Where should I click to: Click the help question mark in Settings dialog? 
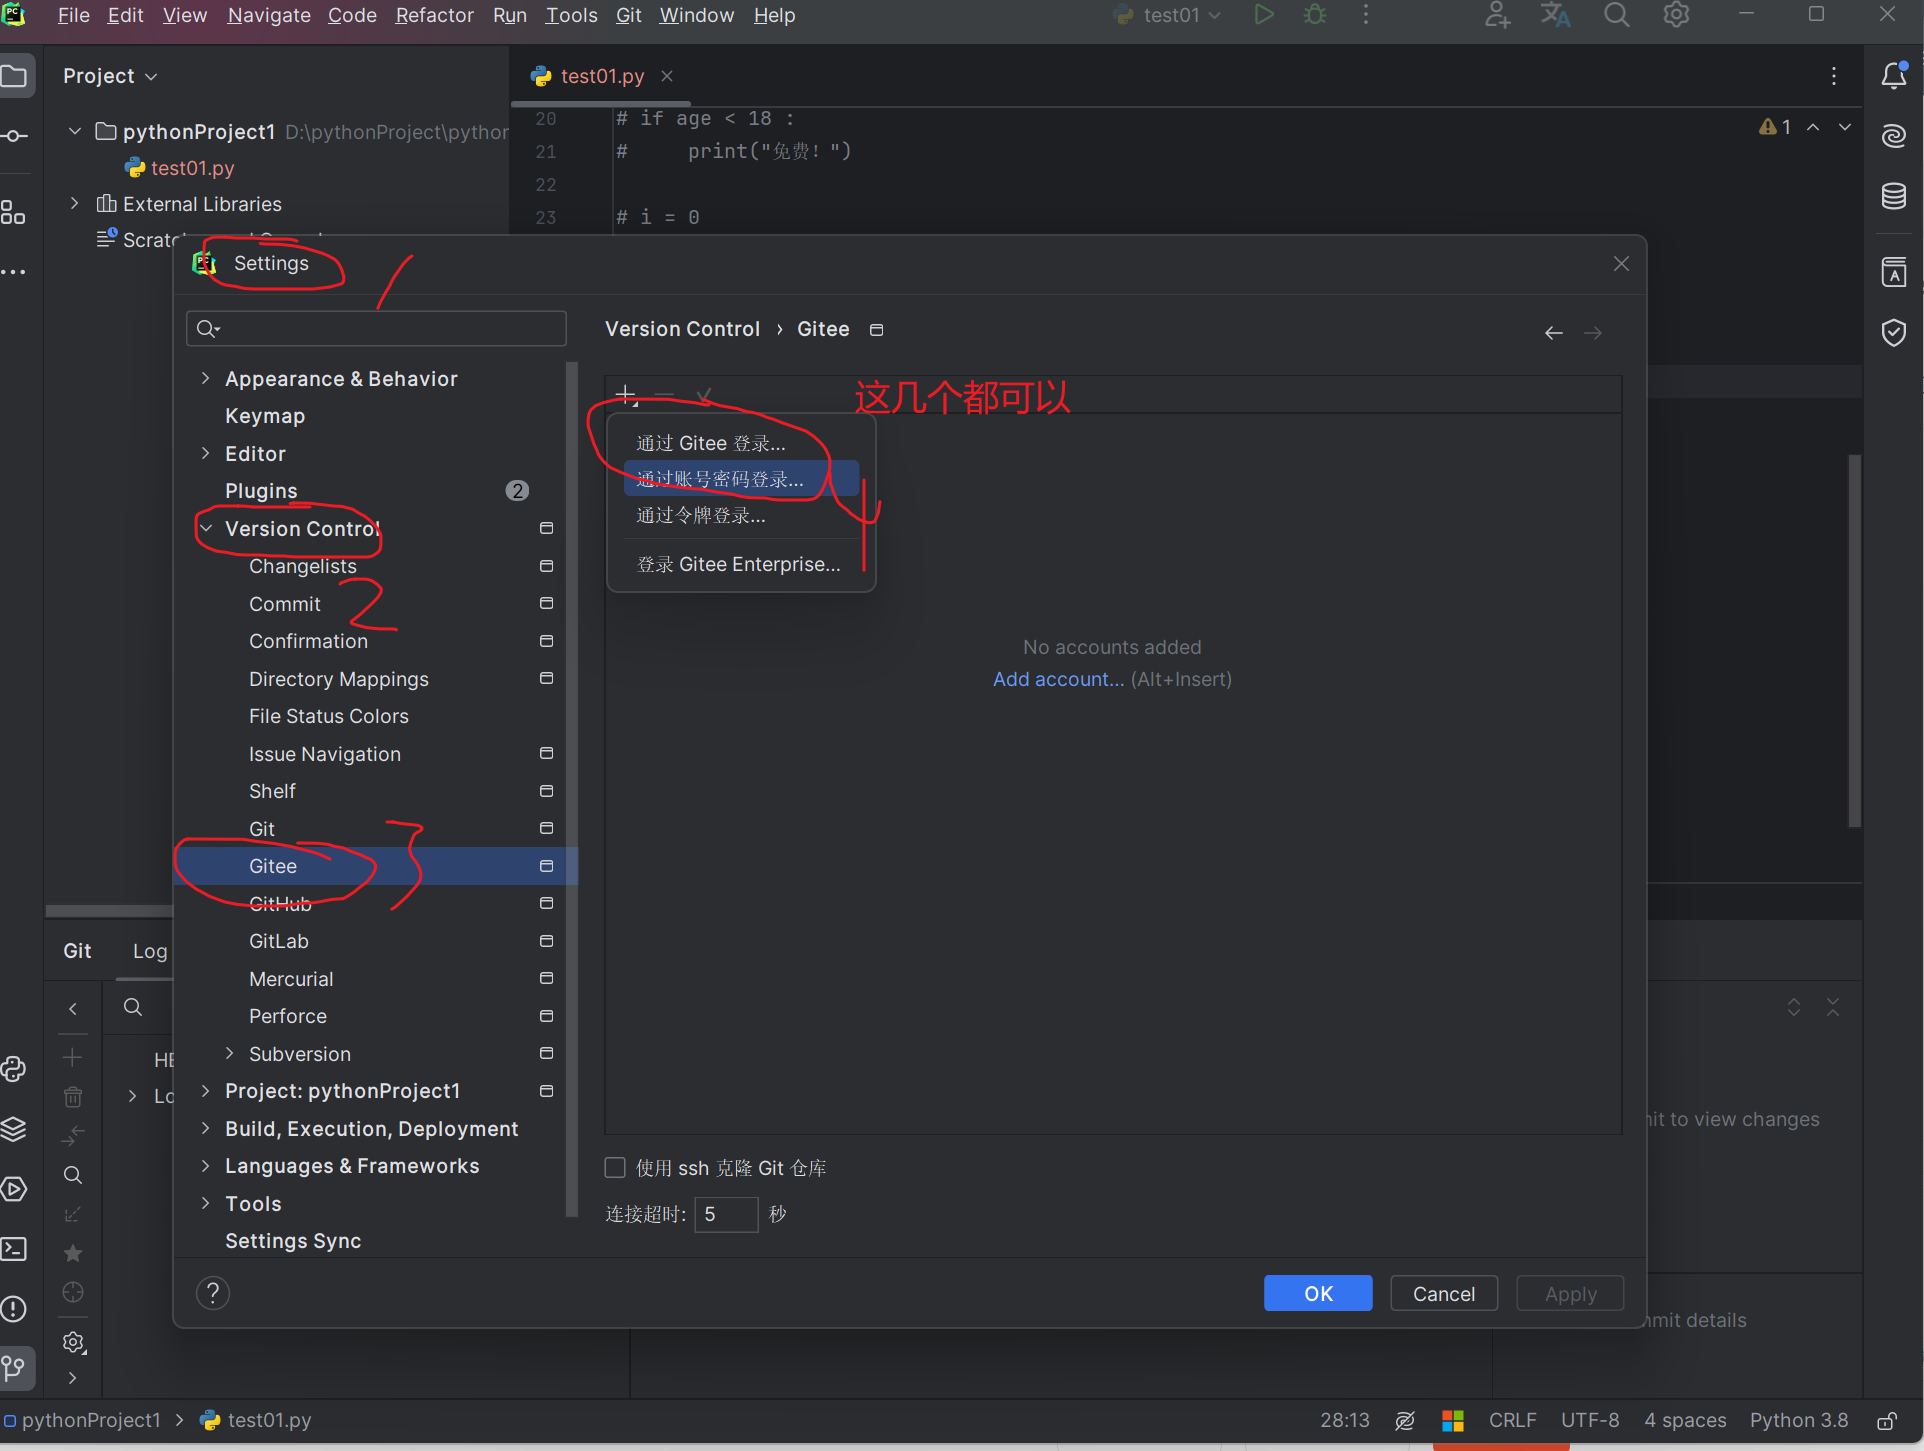213,1293
